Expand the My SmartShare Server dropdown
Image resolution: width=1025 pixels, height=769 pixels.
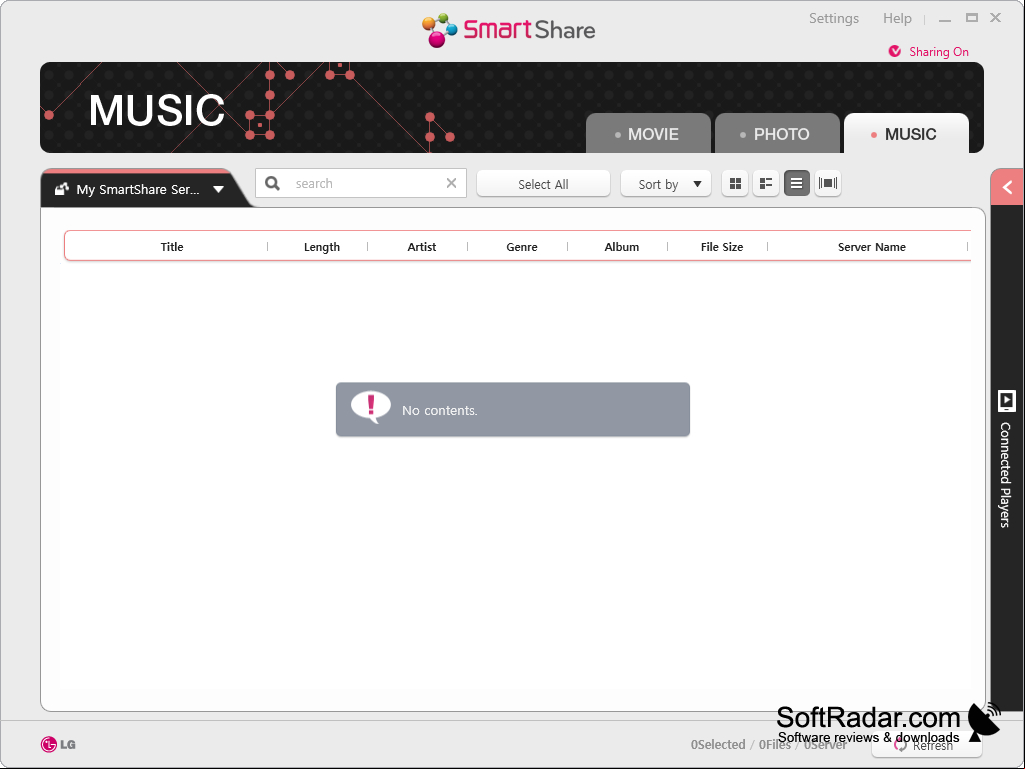(219, 190)
